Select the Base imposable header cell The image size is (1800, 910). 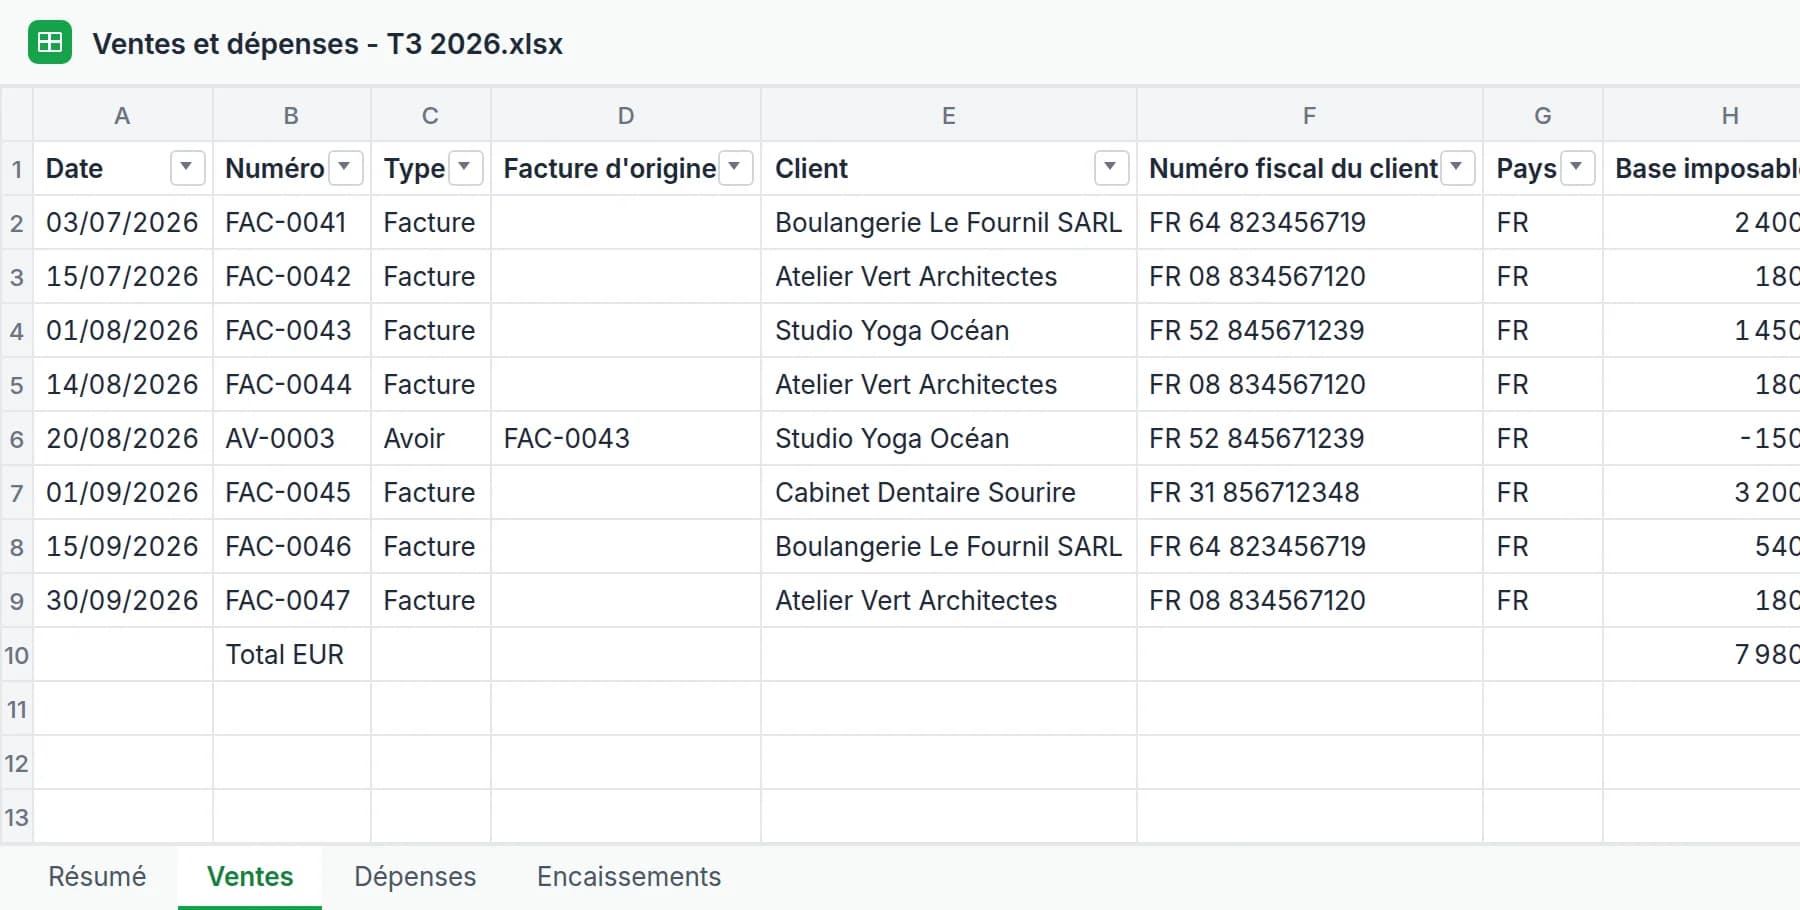[x=1702, y=169]
